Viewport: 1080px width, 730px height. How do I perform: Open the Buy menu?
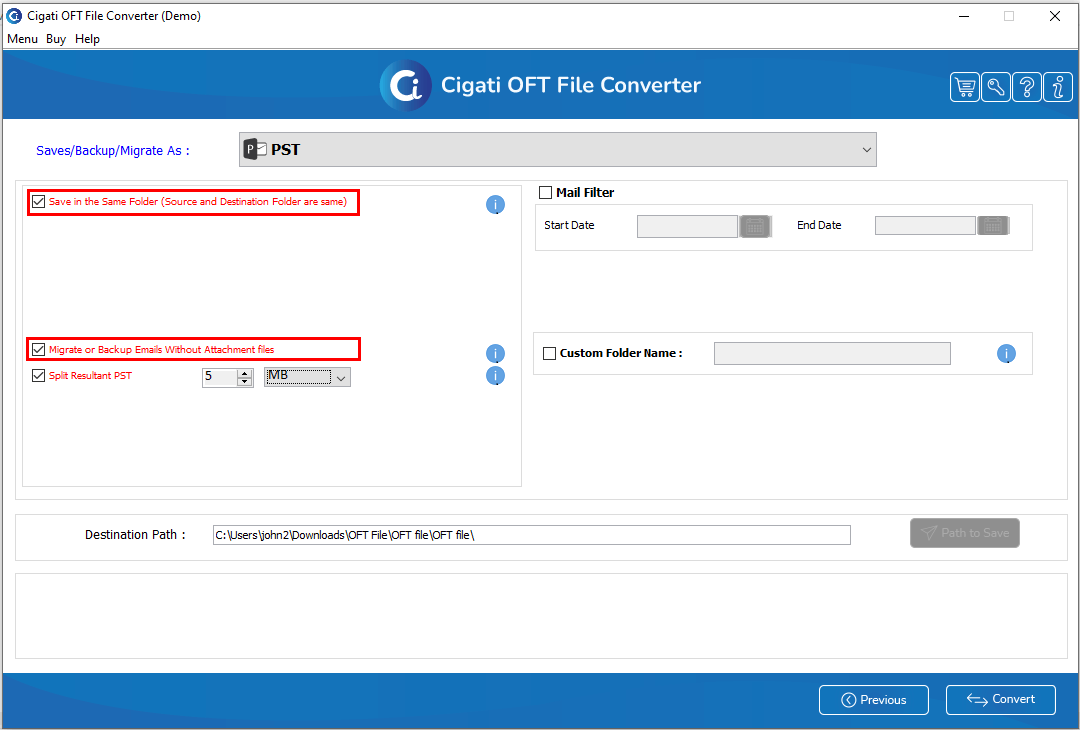56,39
